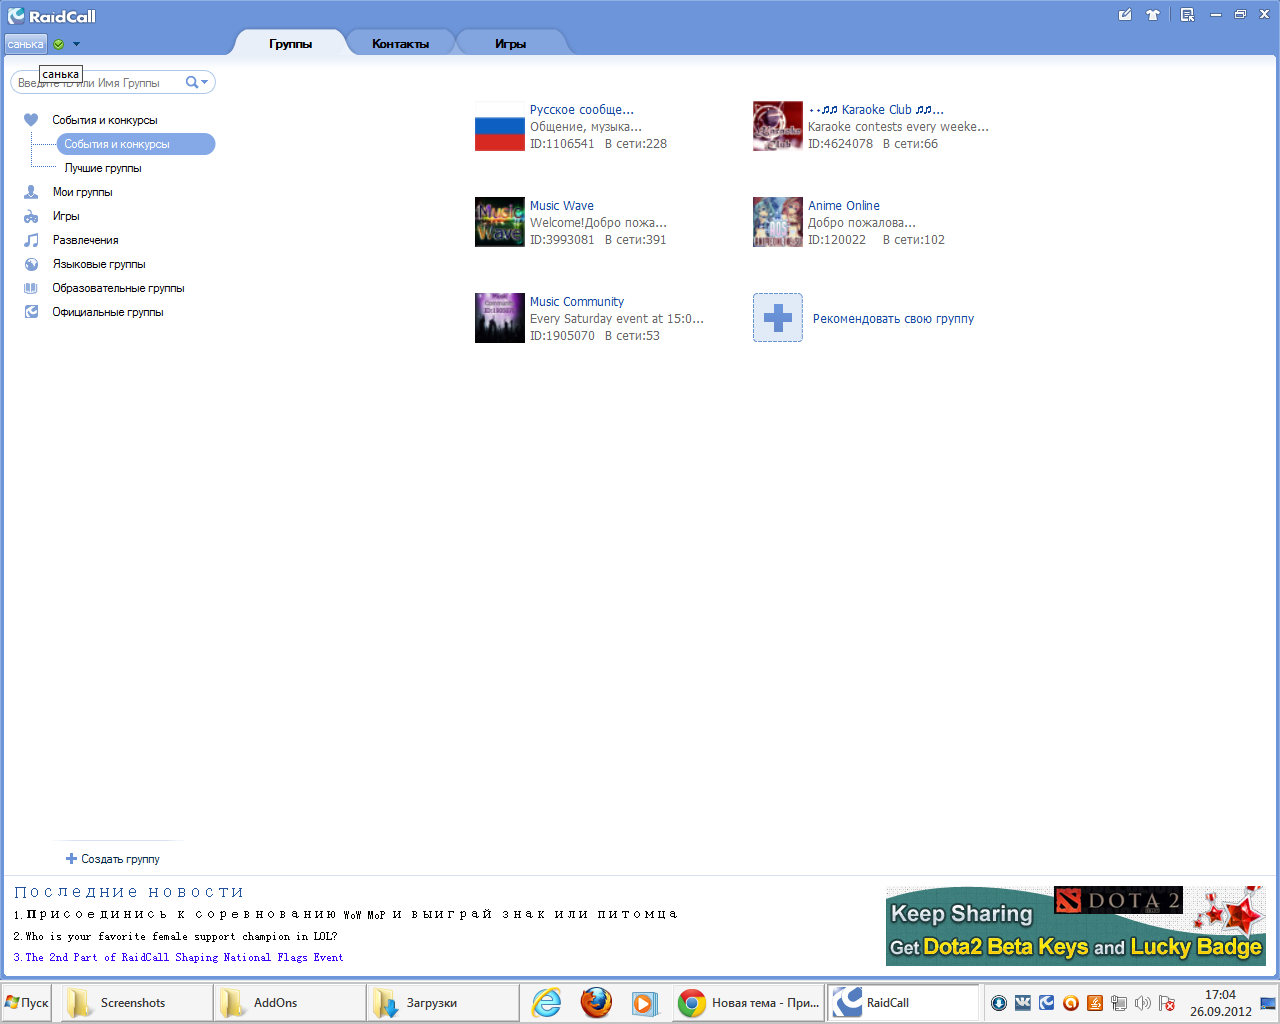This screenshot has height=1024, width=1280.
Task: Click the RaidCall icon for official groups
Action: [31, 312]
